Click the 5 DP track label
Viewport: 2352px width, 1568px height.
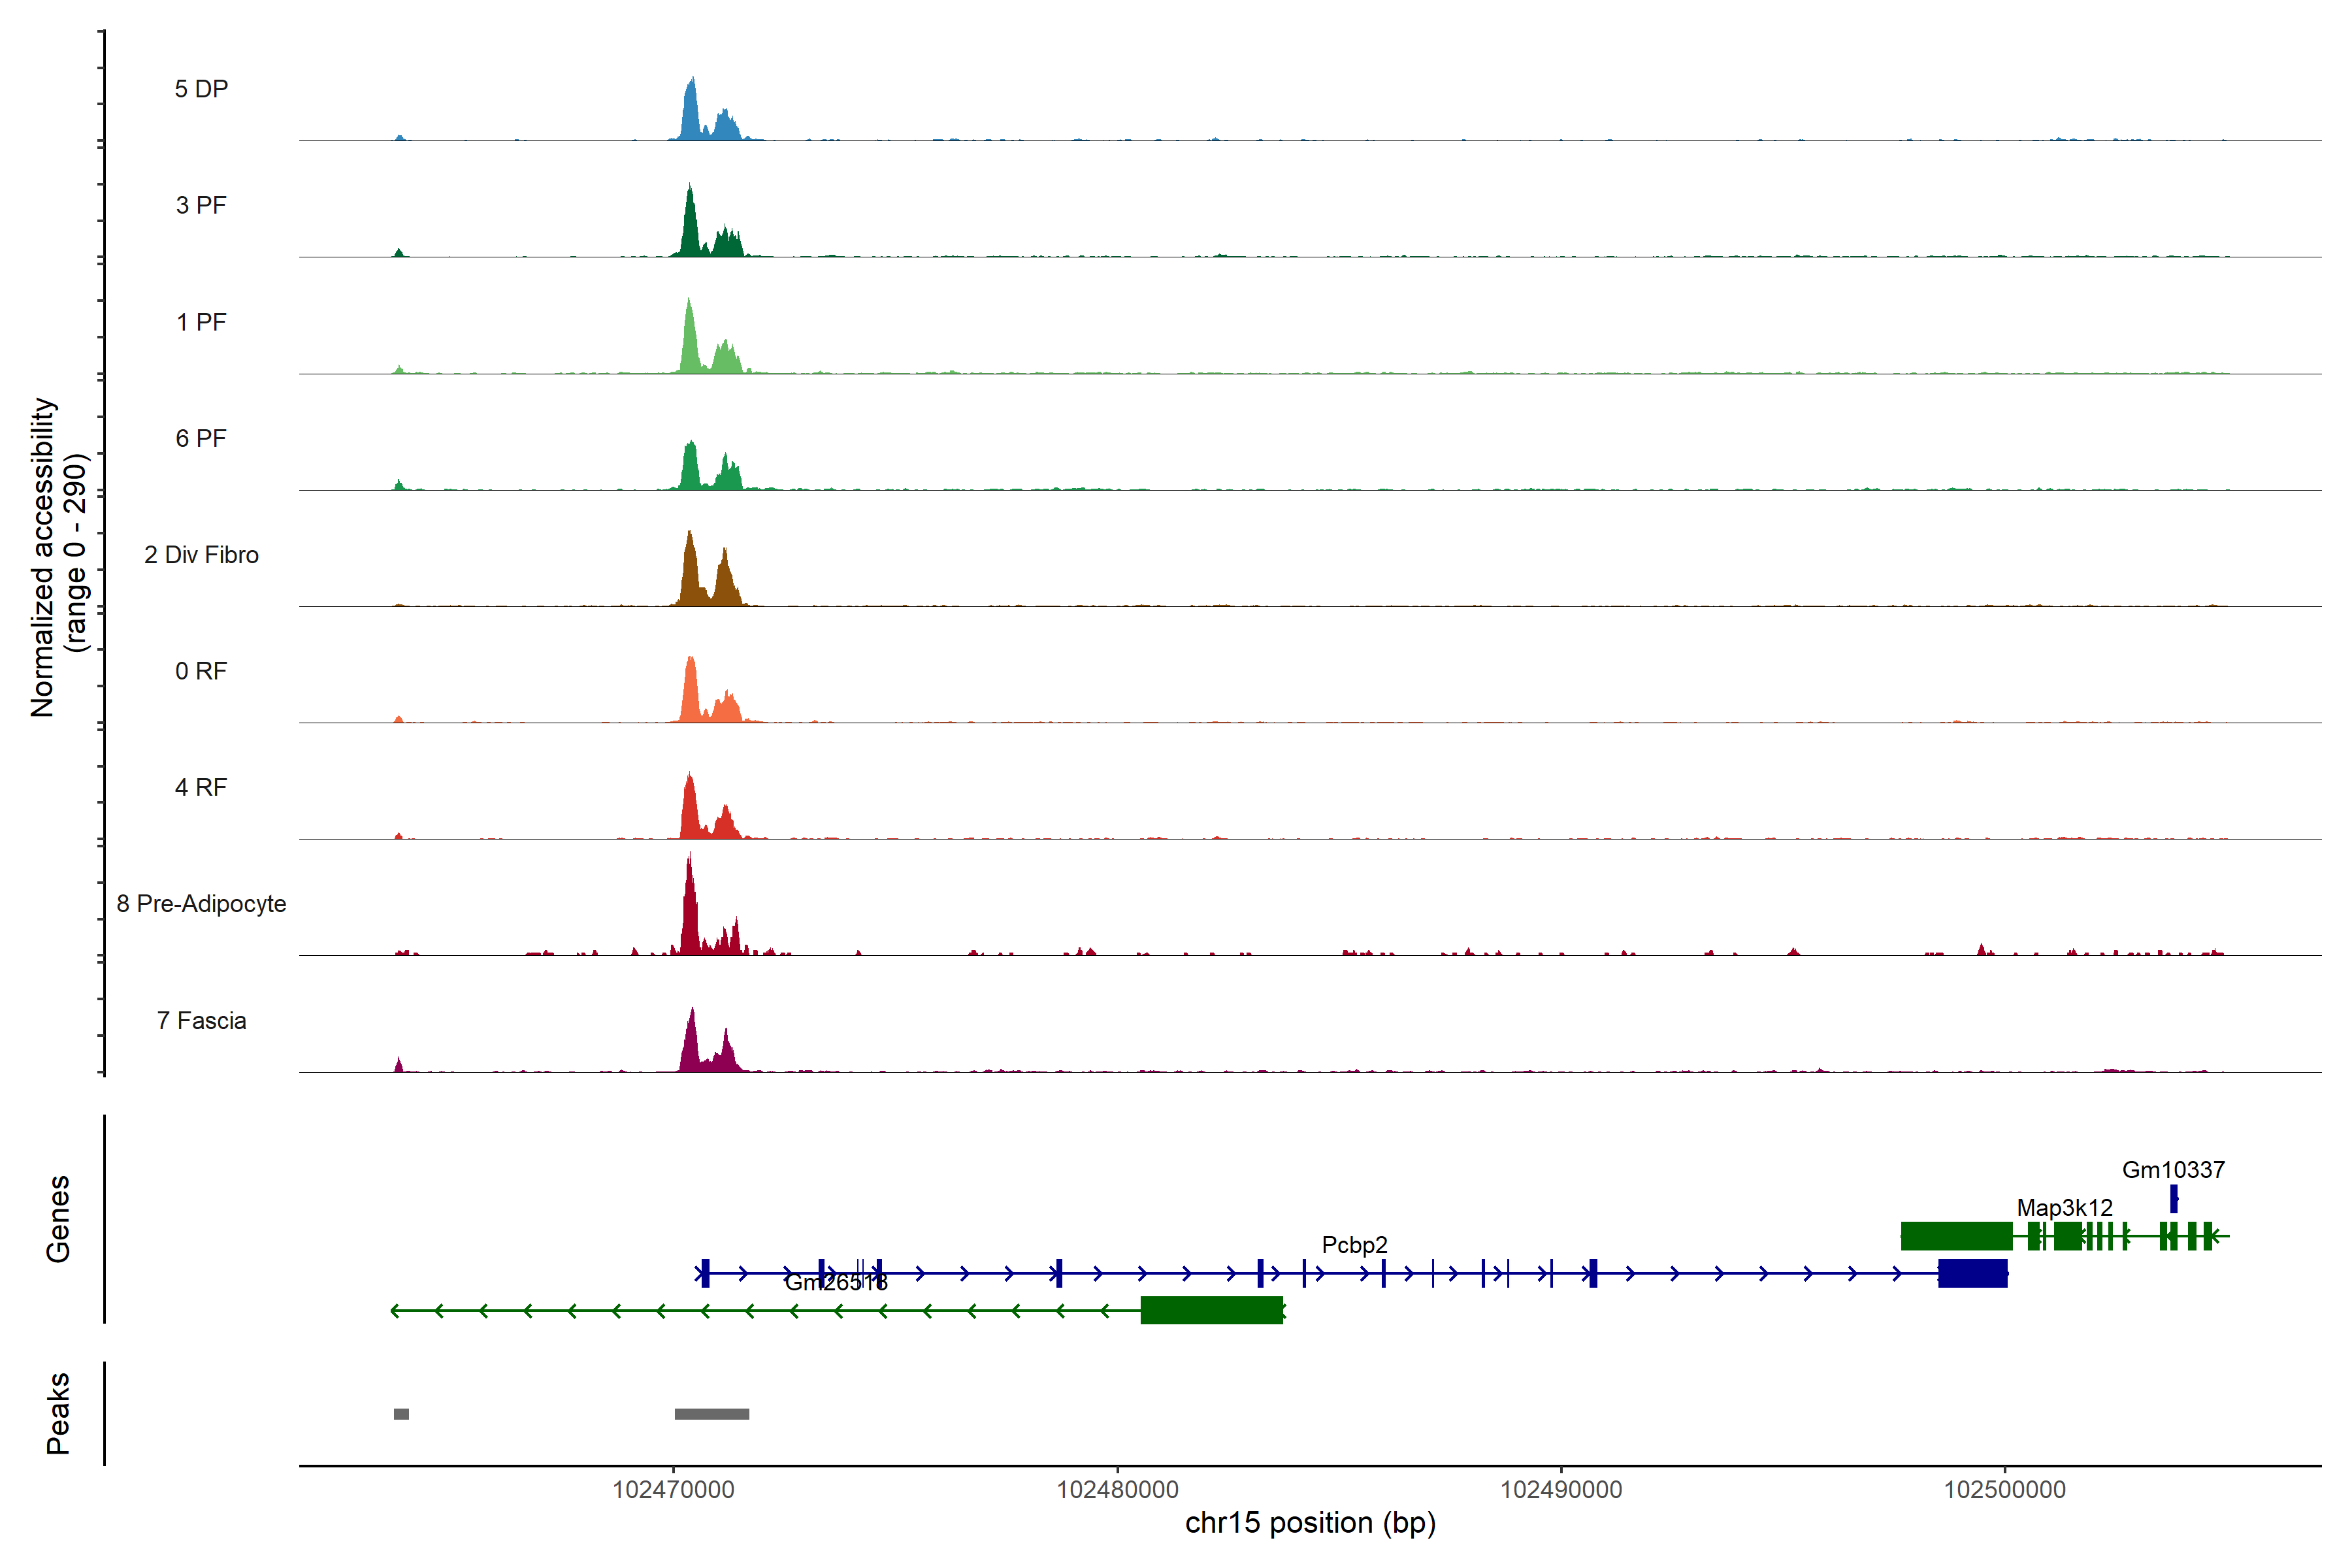201,89
